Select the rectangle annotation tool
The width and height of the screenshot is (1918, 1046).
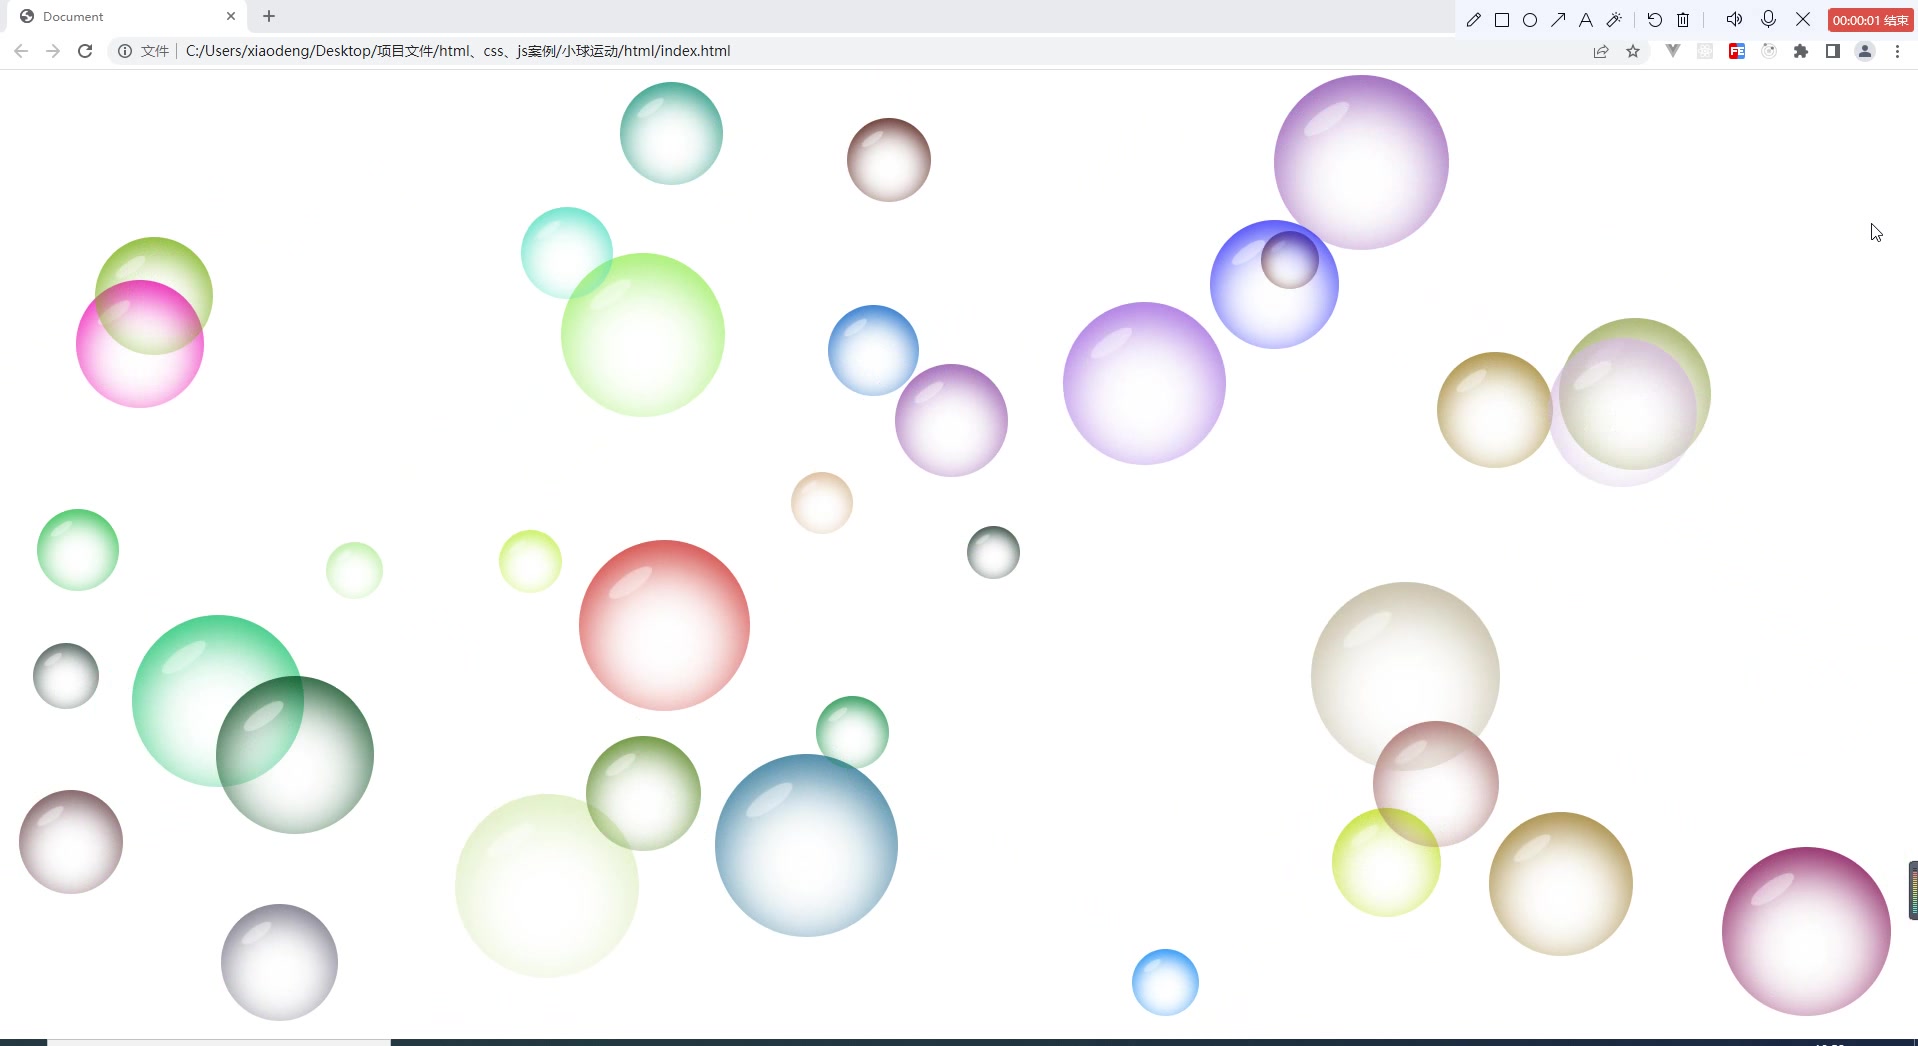[x=1502, y=20]
